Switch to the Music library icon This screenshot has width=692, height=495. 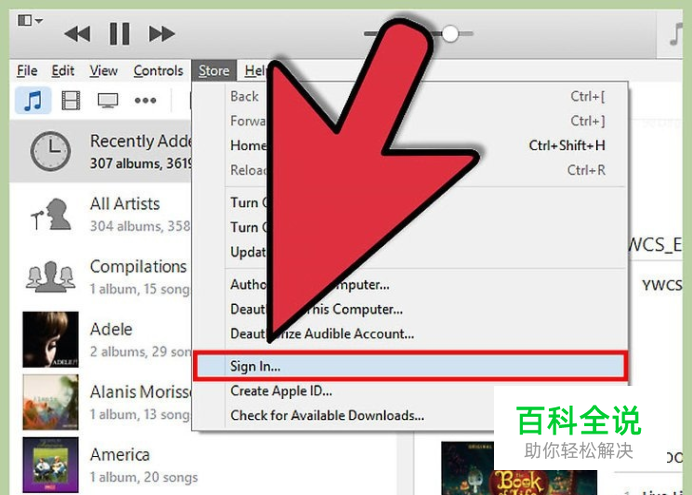34,101
